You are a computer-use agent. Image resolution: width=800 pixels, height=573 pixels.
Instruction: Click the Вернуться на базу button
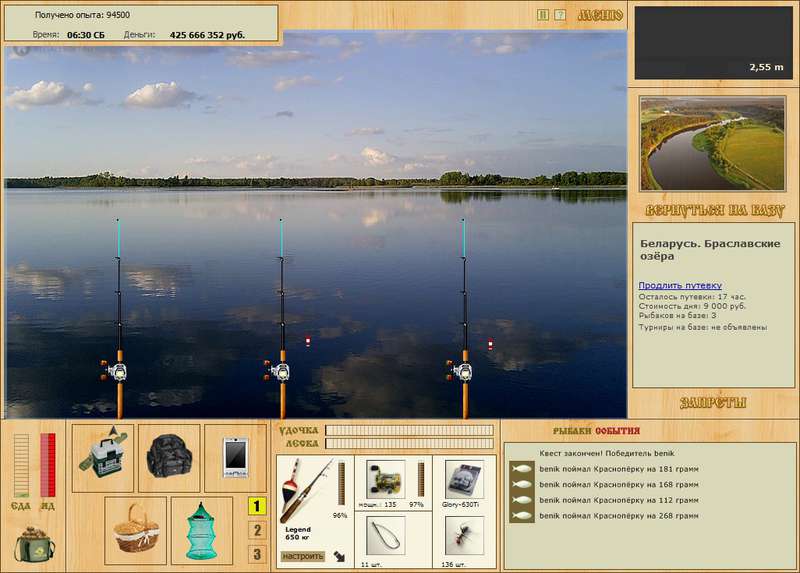(x=714, y=210)
